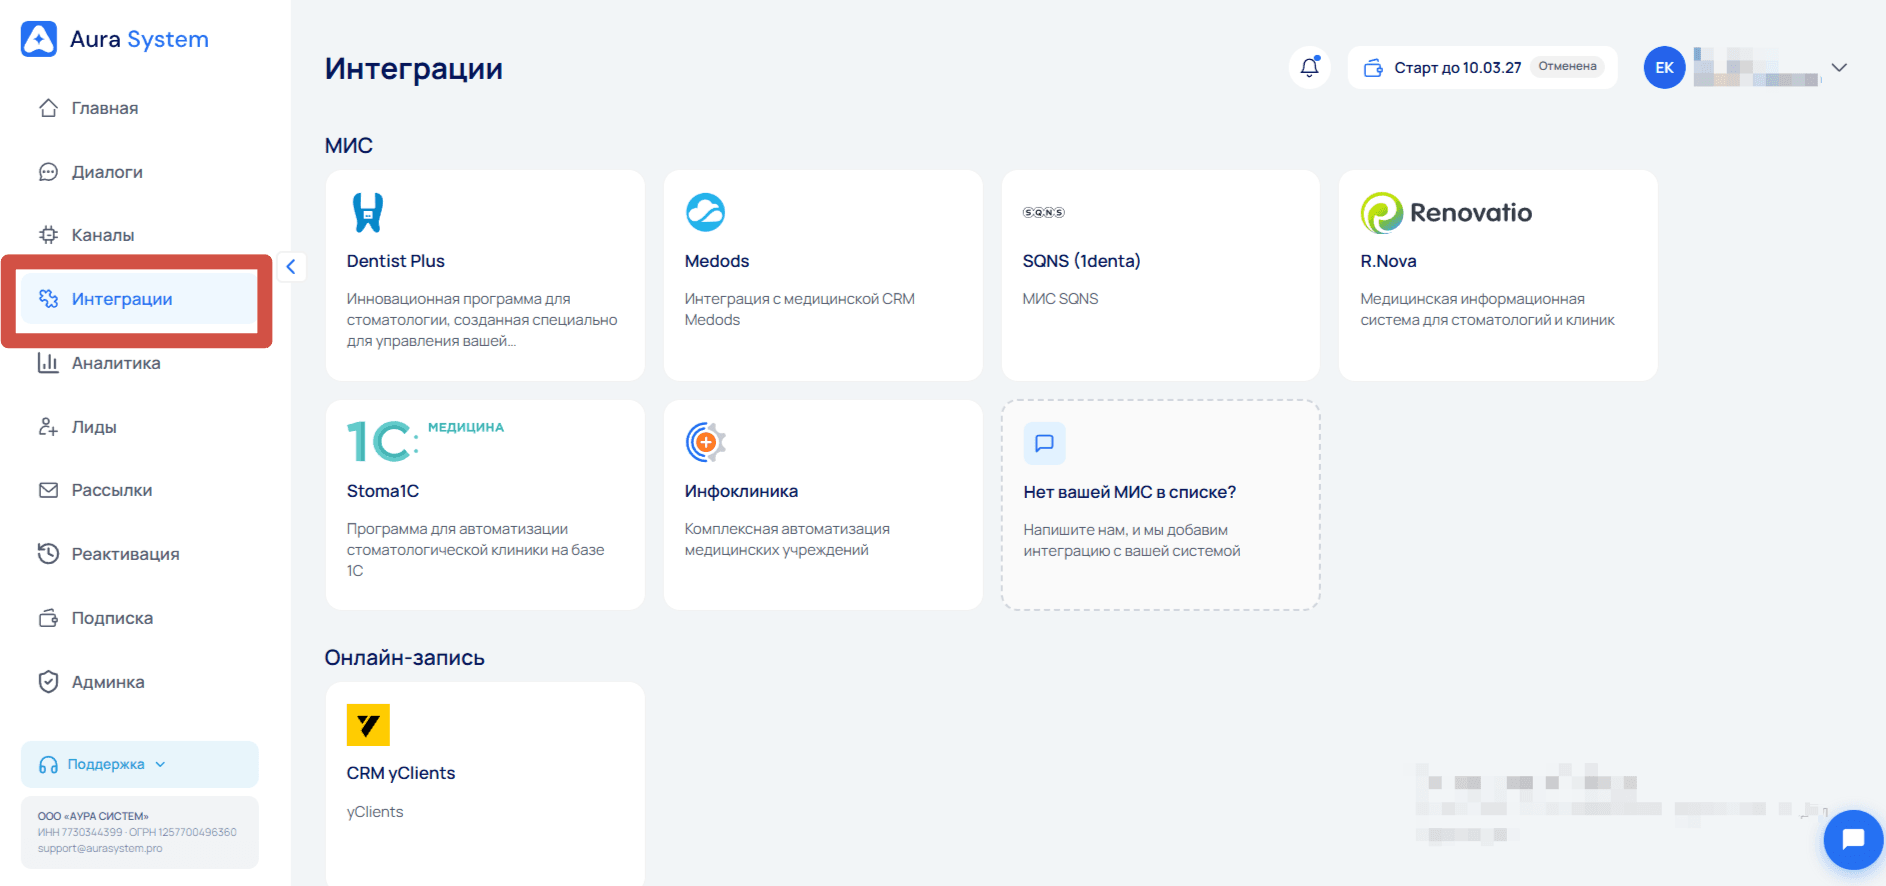The height and width of the screenshot is (886, 1886).
Task: Select Интеграции in the sidebar
Action: pyautogui.click(x=140, y=299)
